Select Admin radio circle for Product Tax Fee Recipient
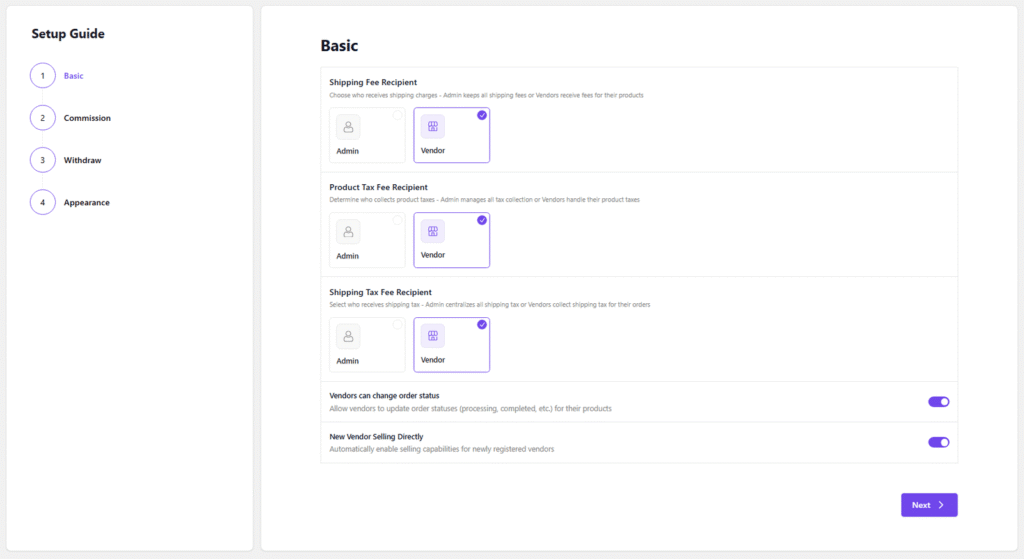The height and width of the screenshot is (559, 1024). click(x=397, y=220)
